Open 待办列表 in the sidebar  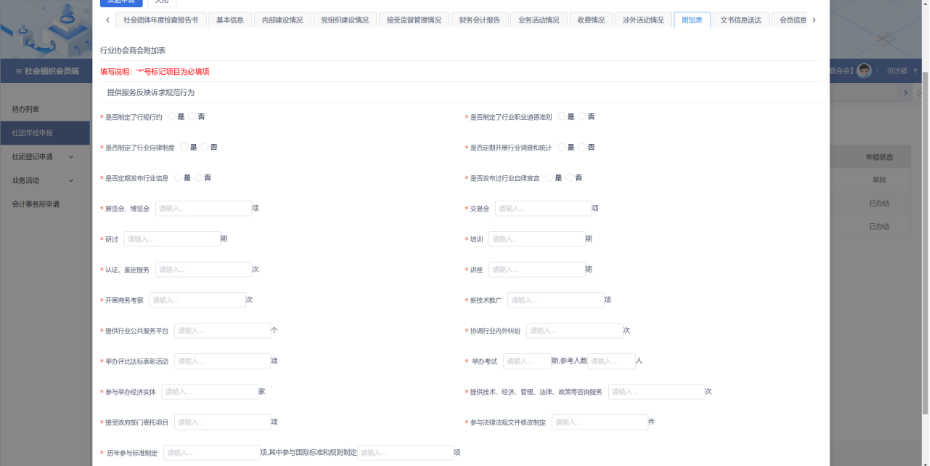pyautogui.click(x=26, y=108)
